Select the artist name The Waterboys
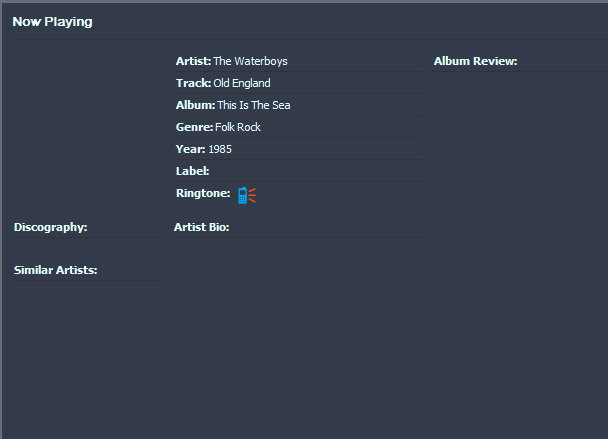 [x=250, y=61]
